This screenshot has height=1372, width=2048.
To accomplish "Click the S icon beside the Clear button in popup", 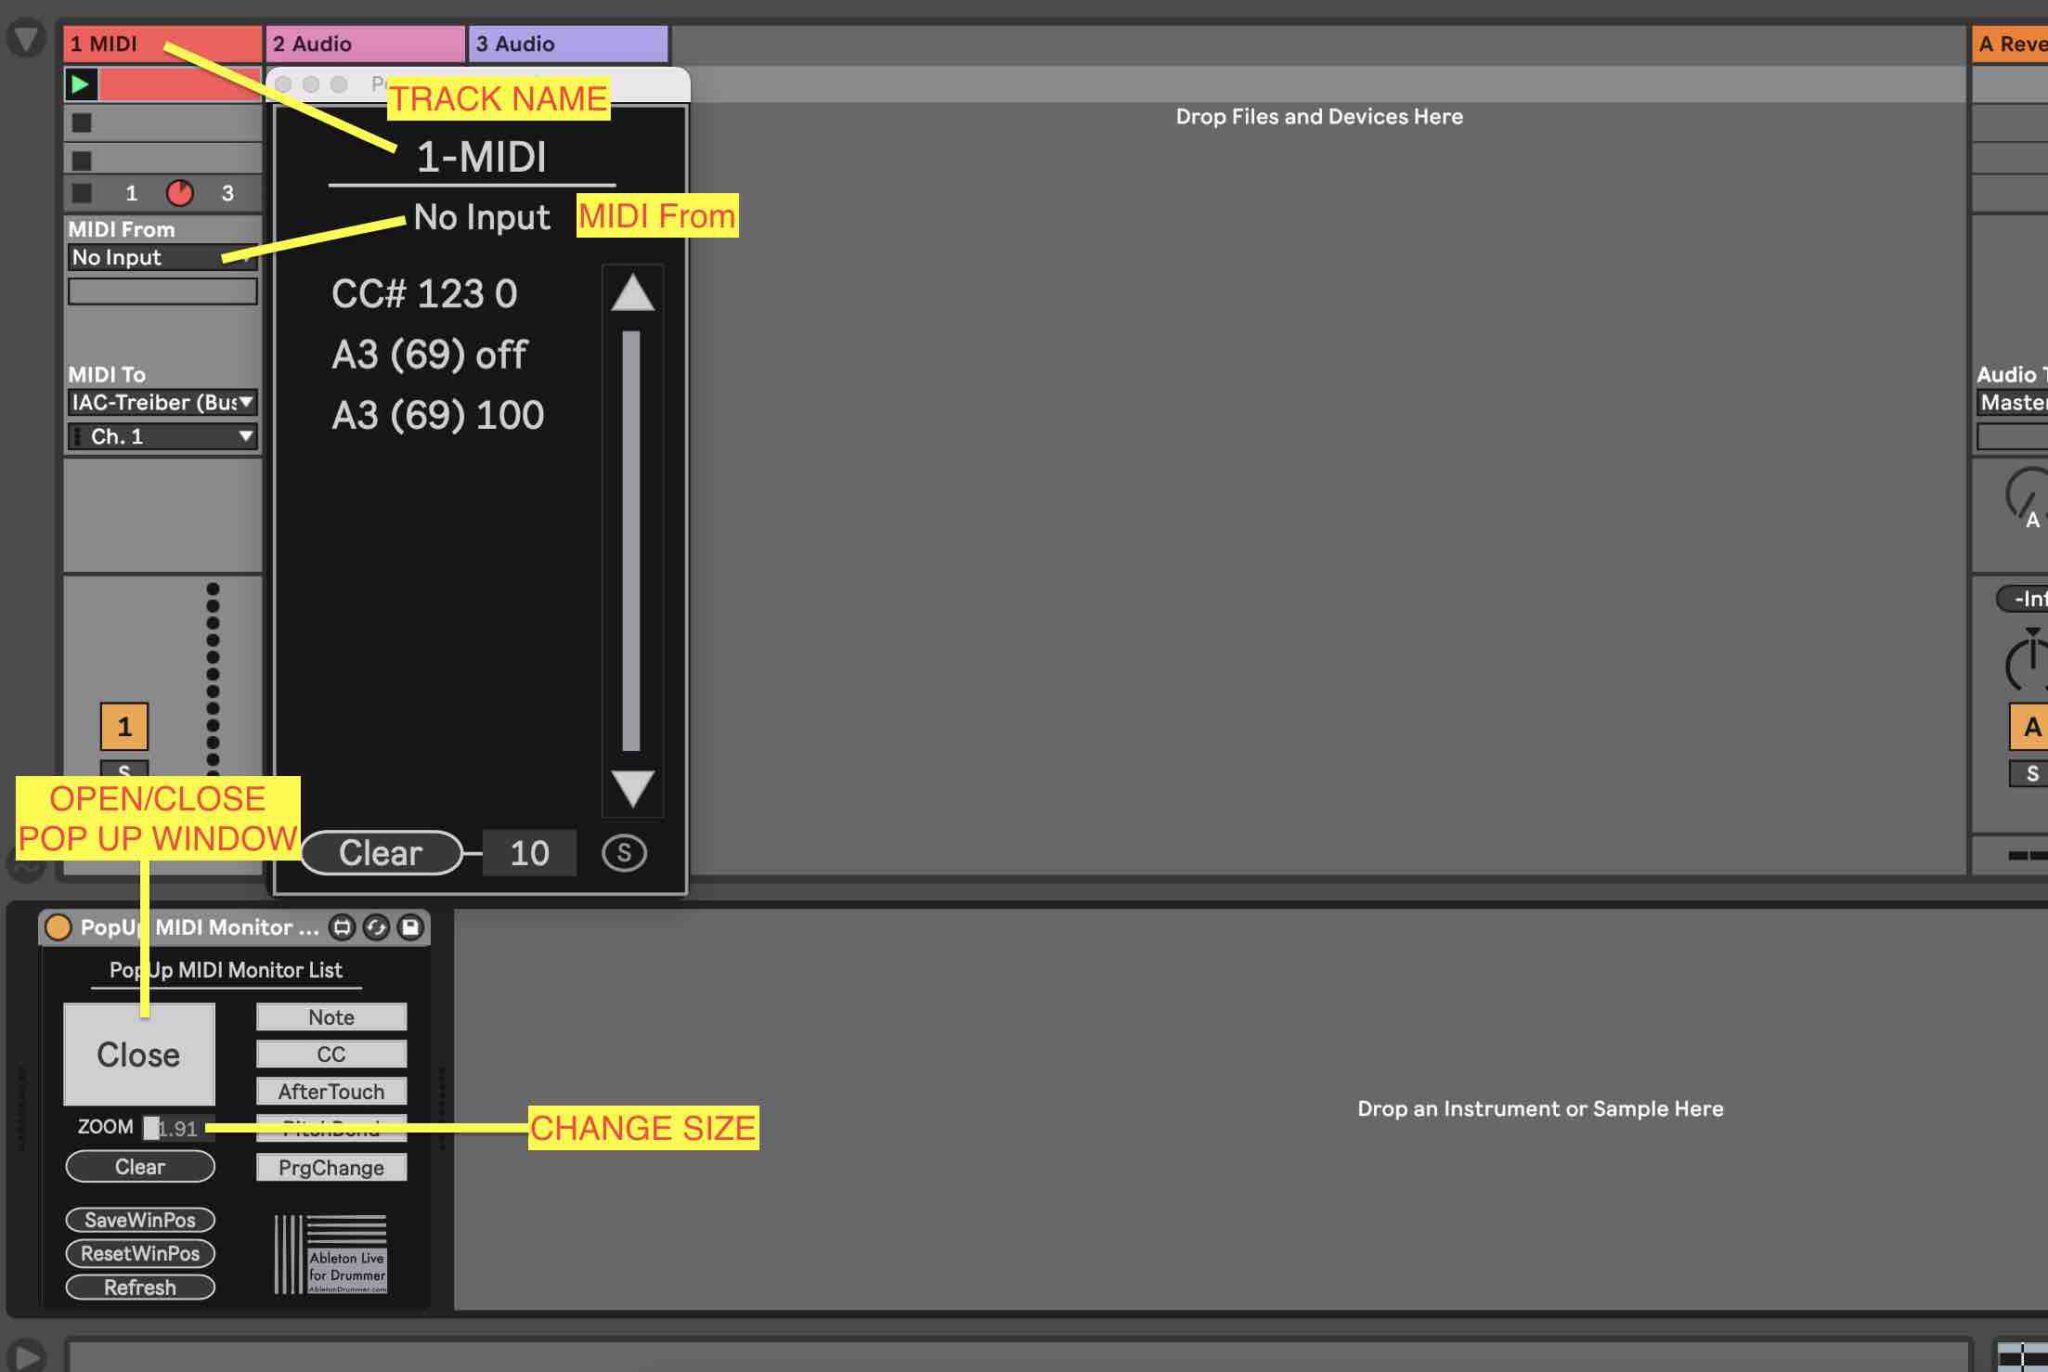I will (625, 853).
